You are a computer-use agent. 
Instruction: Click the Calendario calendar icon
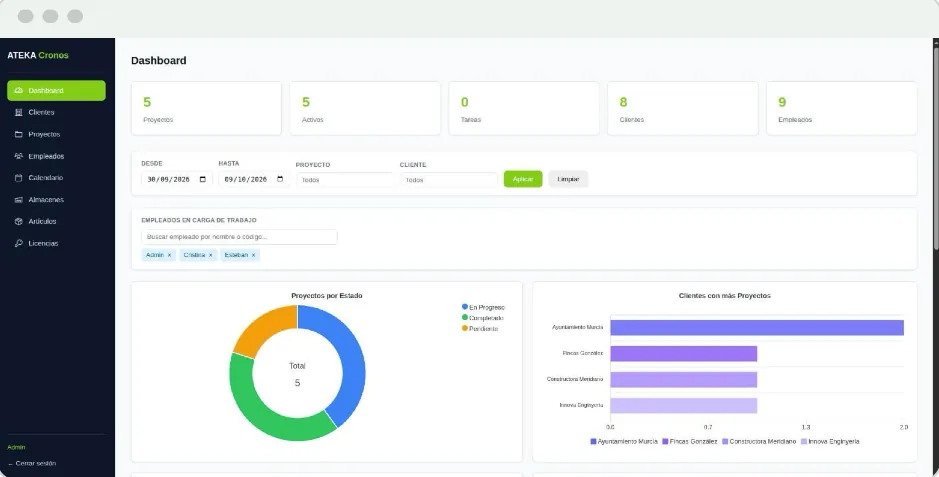point(19,178)
